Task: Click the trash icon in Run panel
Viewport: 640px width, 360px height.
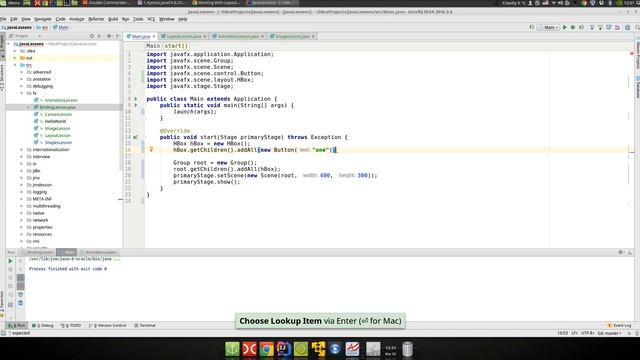Action: click(x=20, y=303)
